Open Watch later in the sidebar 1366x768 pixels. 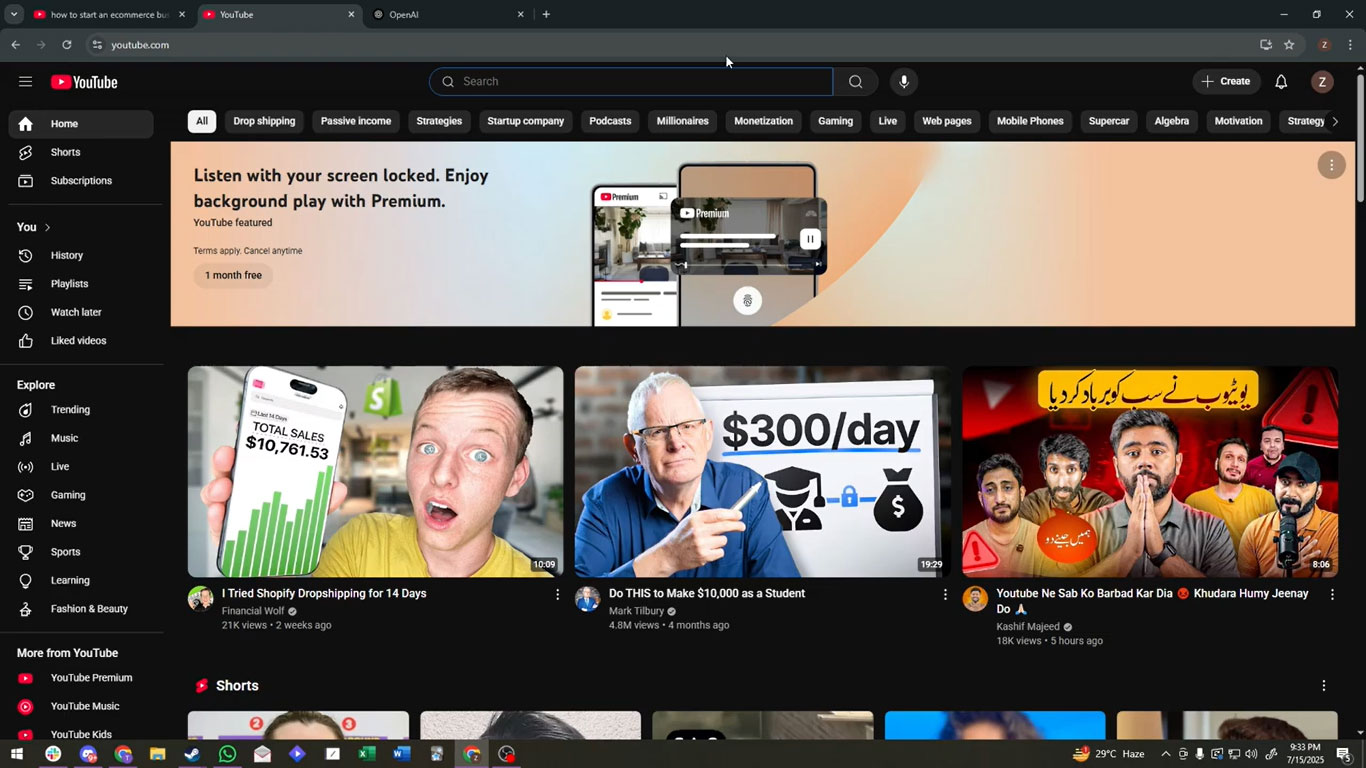[x=81, y=312]
